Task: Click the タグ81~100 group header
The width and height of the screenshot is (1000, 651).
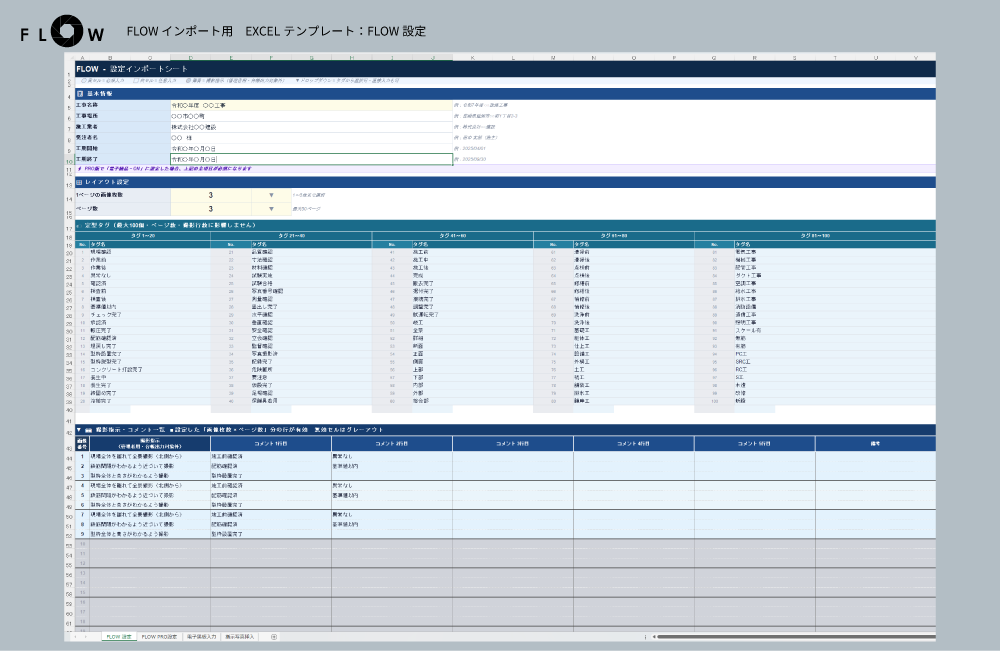Action: pos(815,236)
